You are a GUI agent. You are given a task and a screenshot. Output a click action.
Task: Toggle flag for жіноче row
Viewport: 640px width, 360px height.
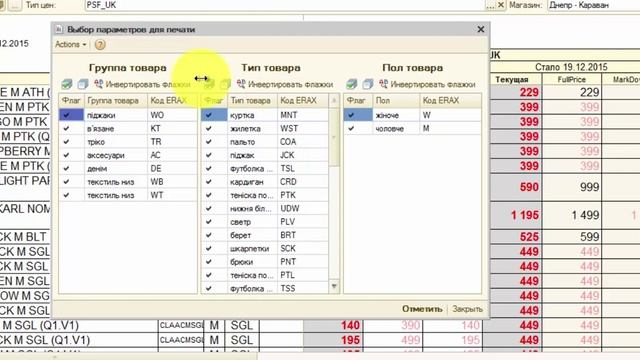[x=351, y=115]
